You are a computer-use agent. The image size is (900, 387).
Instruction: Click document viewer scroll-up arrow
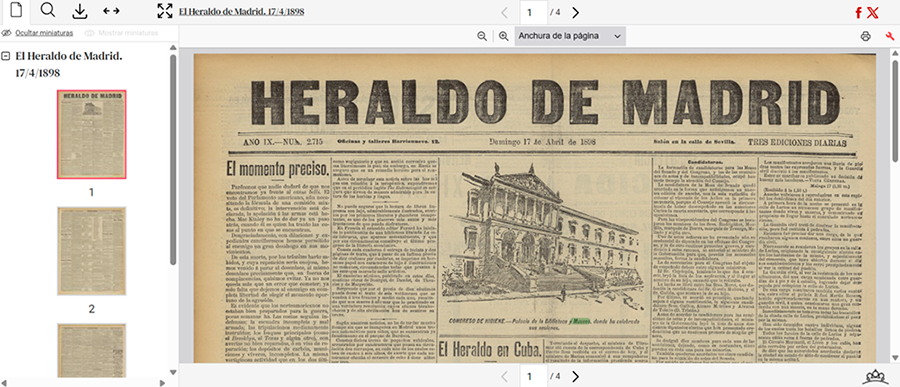point(895,53)
